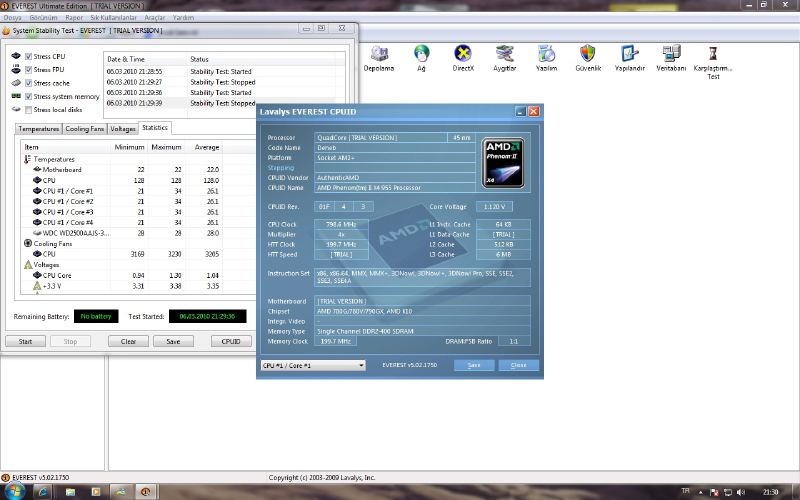Click the memory module icon beside Stress system memory
The height and width of the screenshot is (500, 800).
(x=16, y=96)
